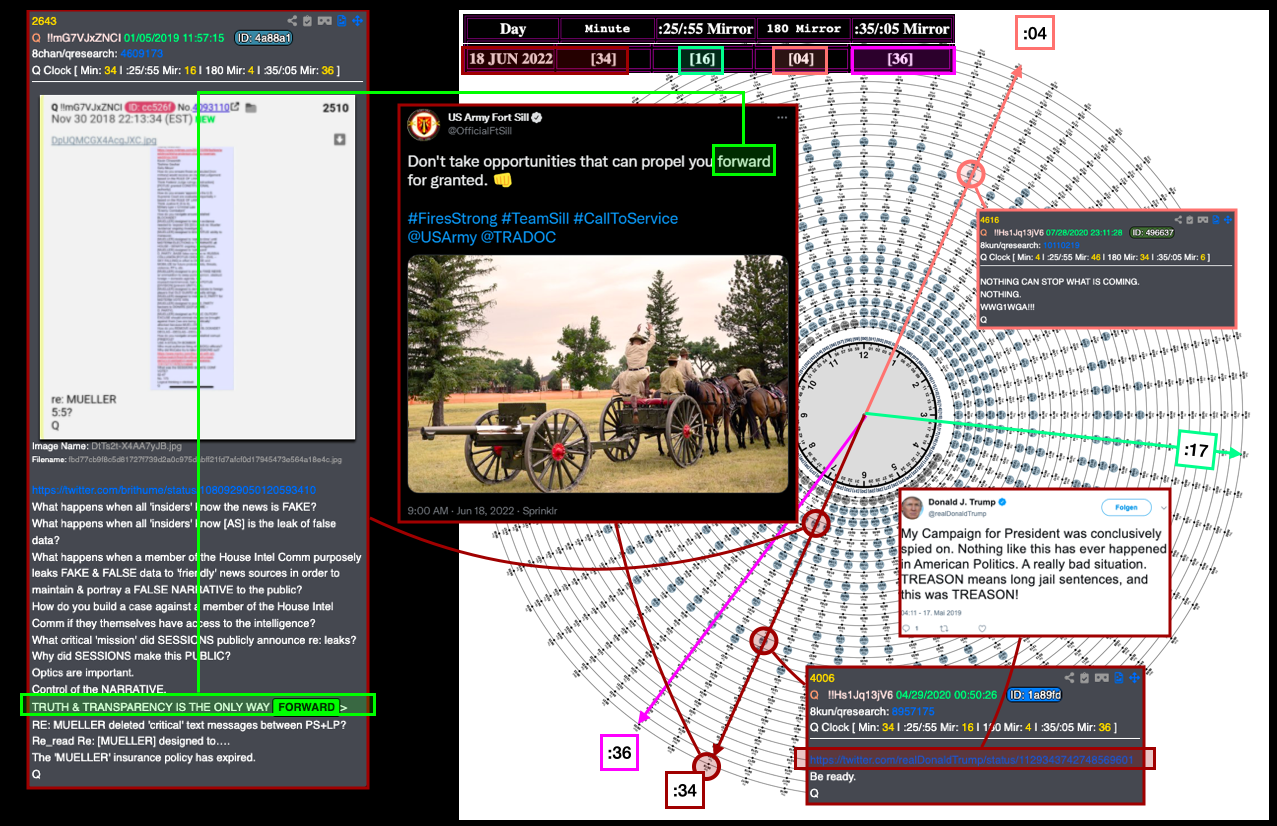Click the ':35/:05 Mirror' header cell
The height and width of the screenshot is (826, 1277).
pyautogui.click(x=903, y=29)
